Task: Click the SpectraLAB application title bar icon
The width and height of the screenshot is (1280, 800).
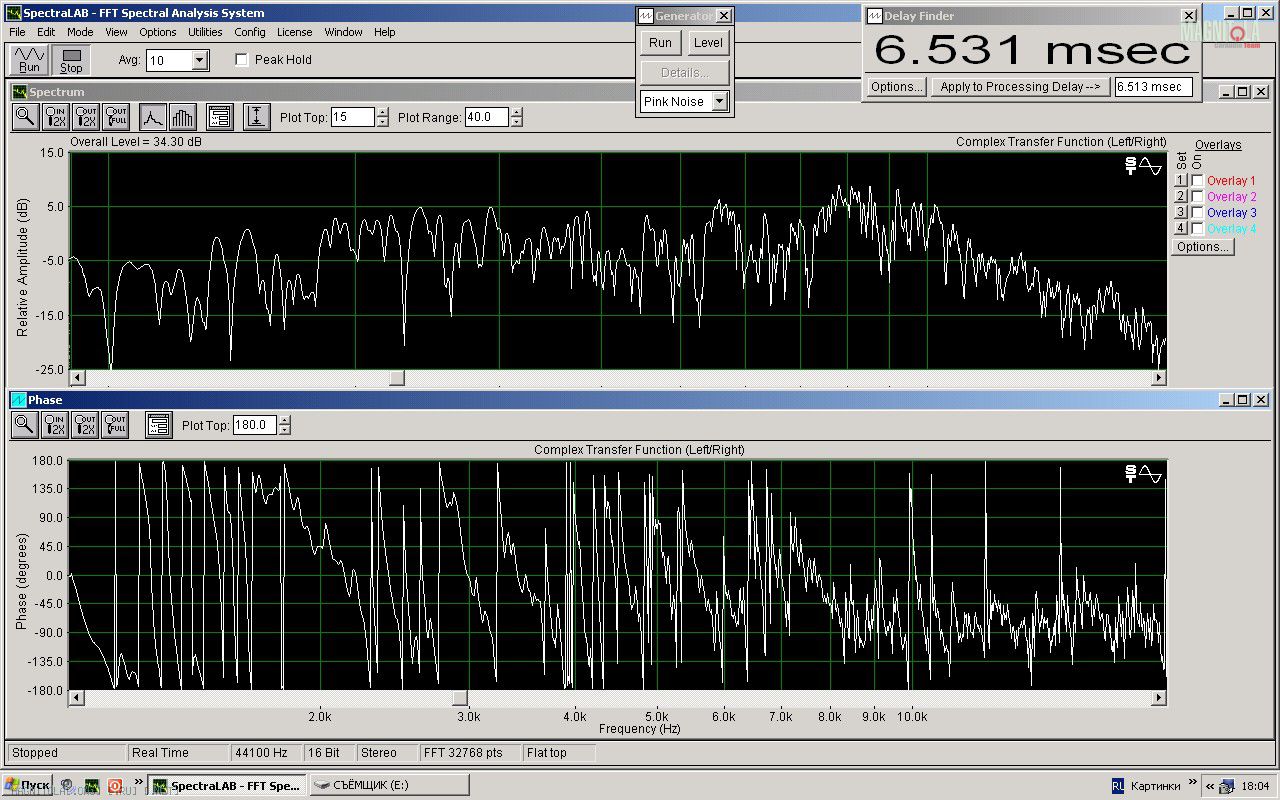Action: click(x=13, y=13)
